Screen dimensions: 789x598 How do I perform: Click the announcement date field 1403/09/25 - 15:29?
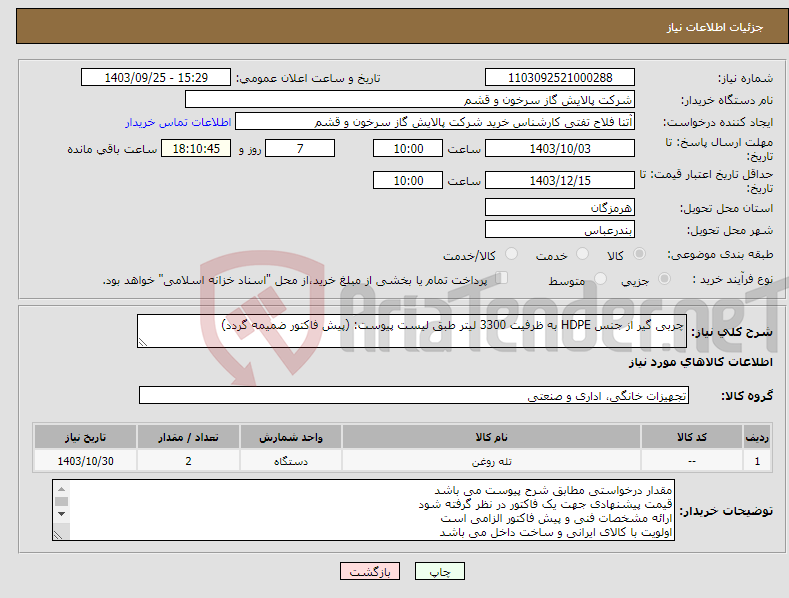156,78
